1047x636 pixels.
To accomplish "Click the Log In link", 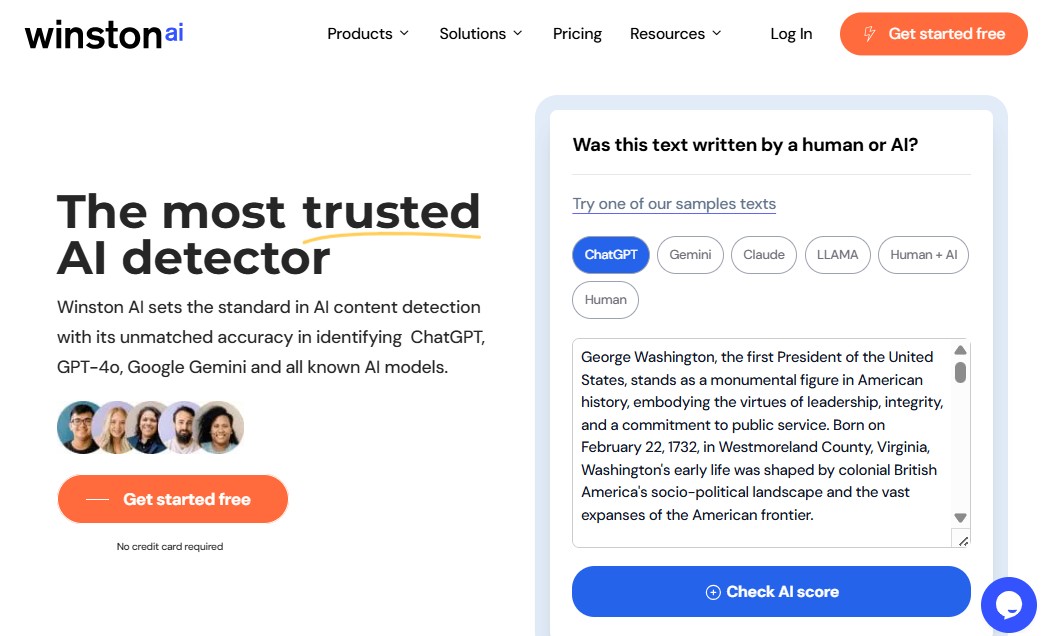I will click(x=791, y=34).
